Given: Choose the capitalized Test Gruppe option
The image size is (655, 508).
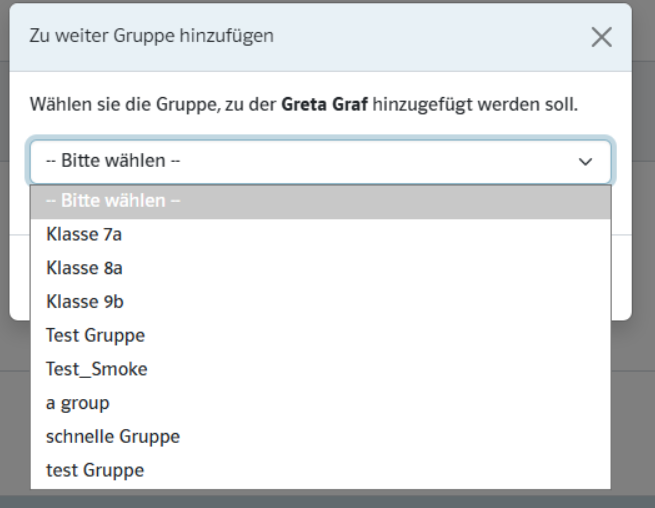Looking at the screenshot, I should [x=95, y=335].
